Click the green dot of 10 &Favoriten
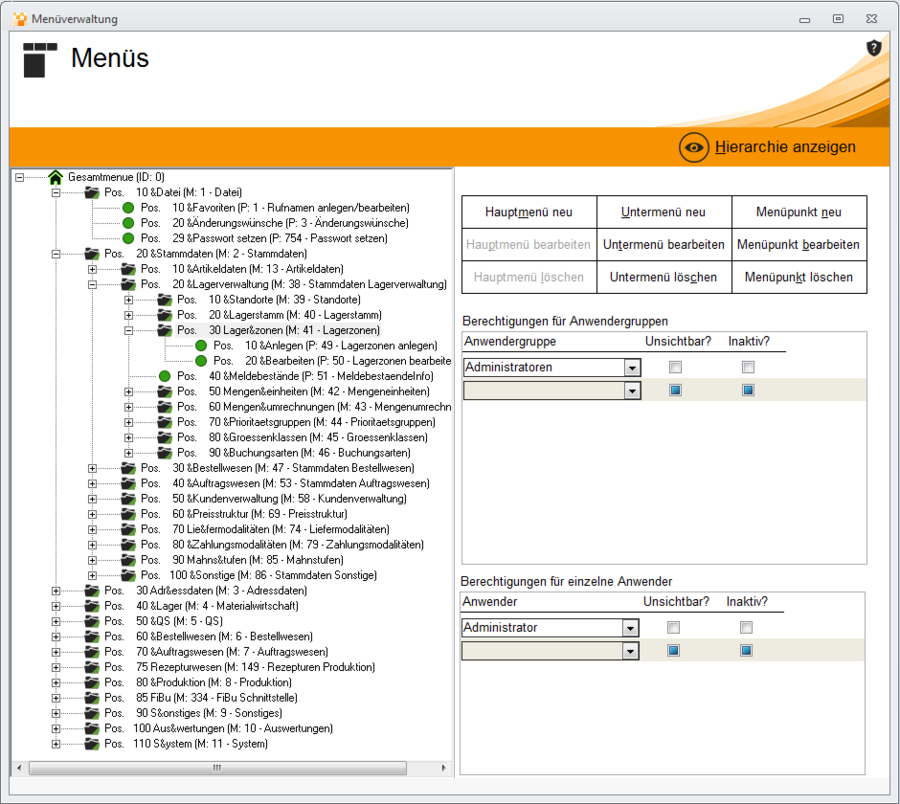 pyautogui.click(x=129, y=208)
